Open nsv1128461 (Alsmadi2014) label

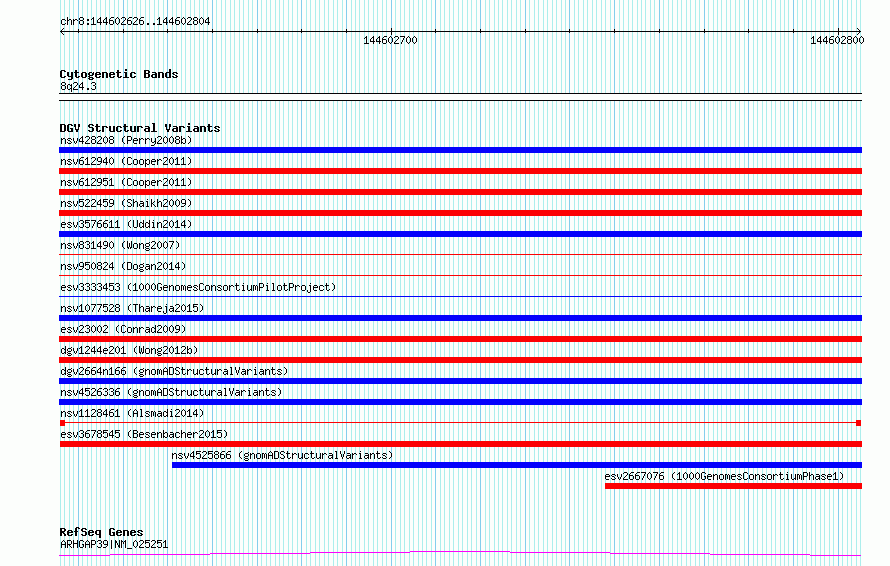pyautogui.click(x=132, y=413)
